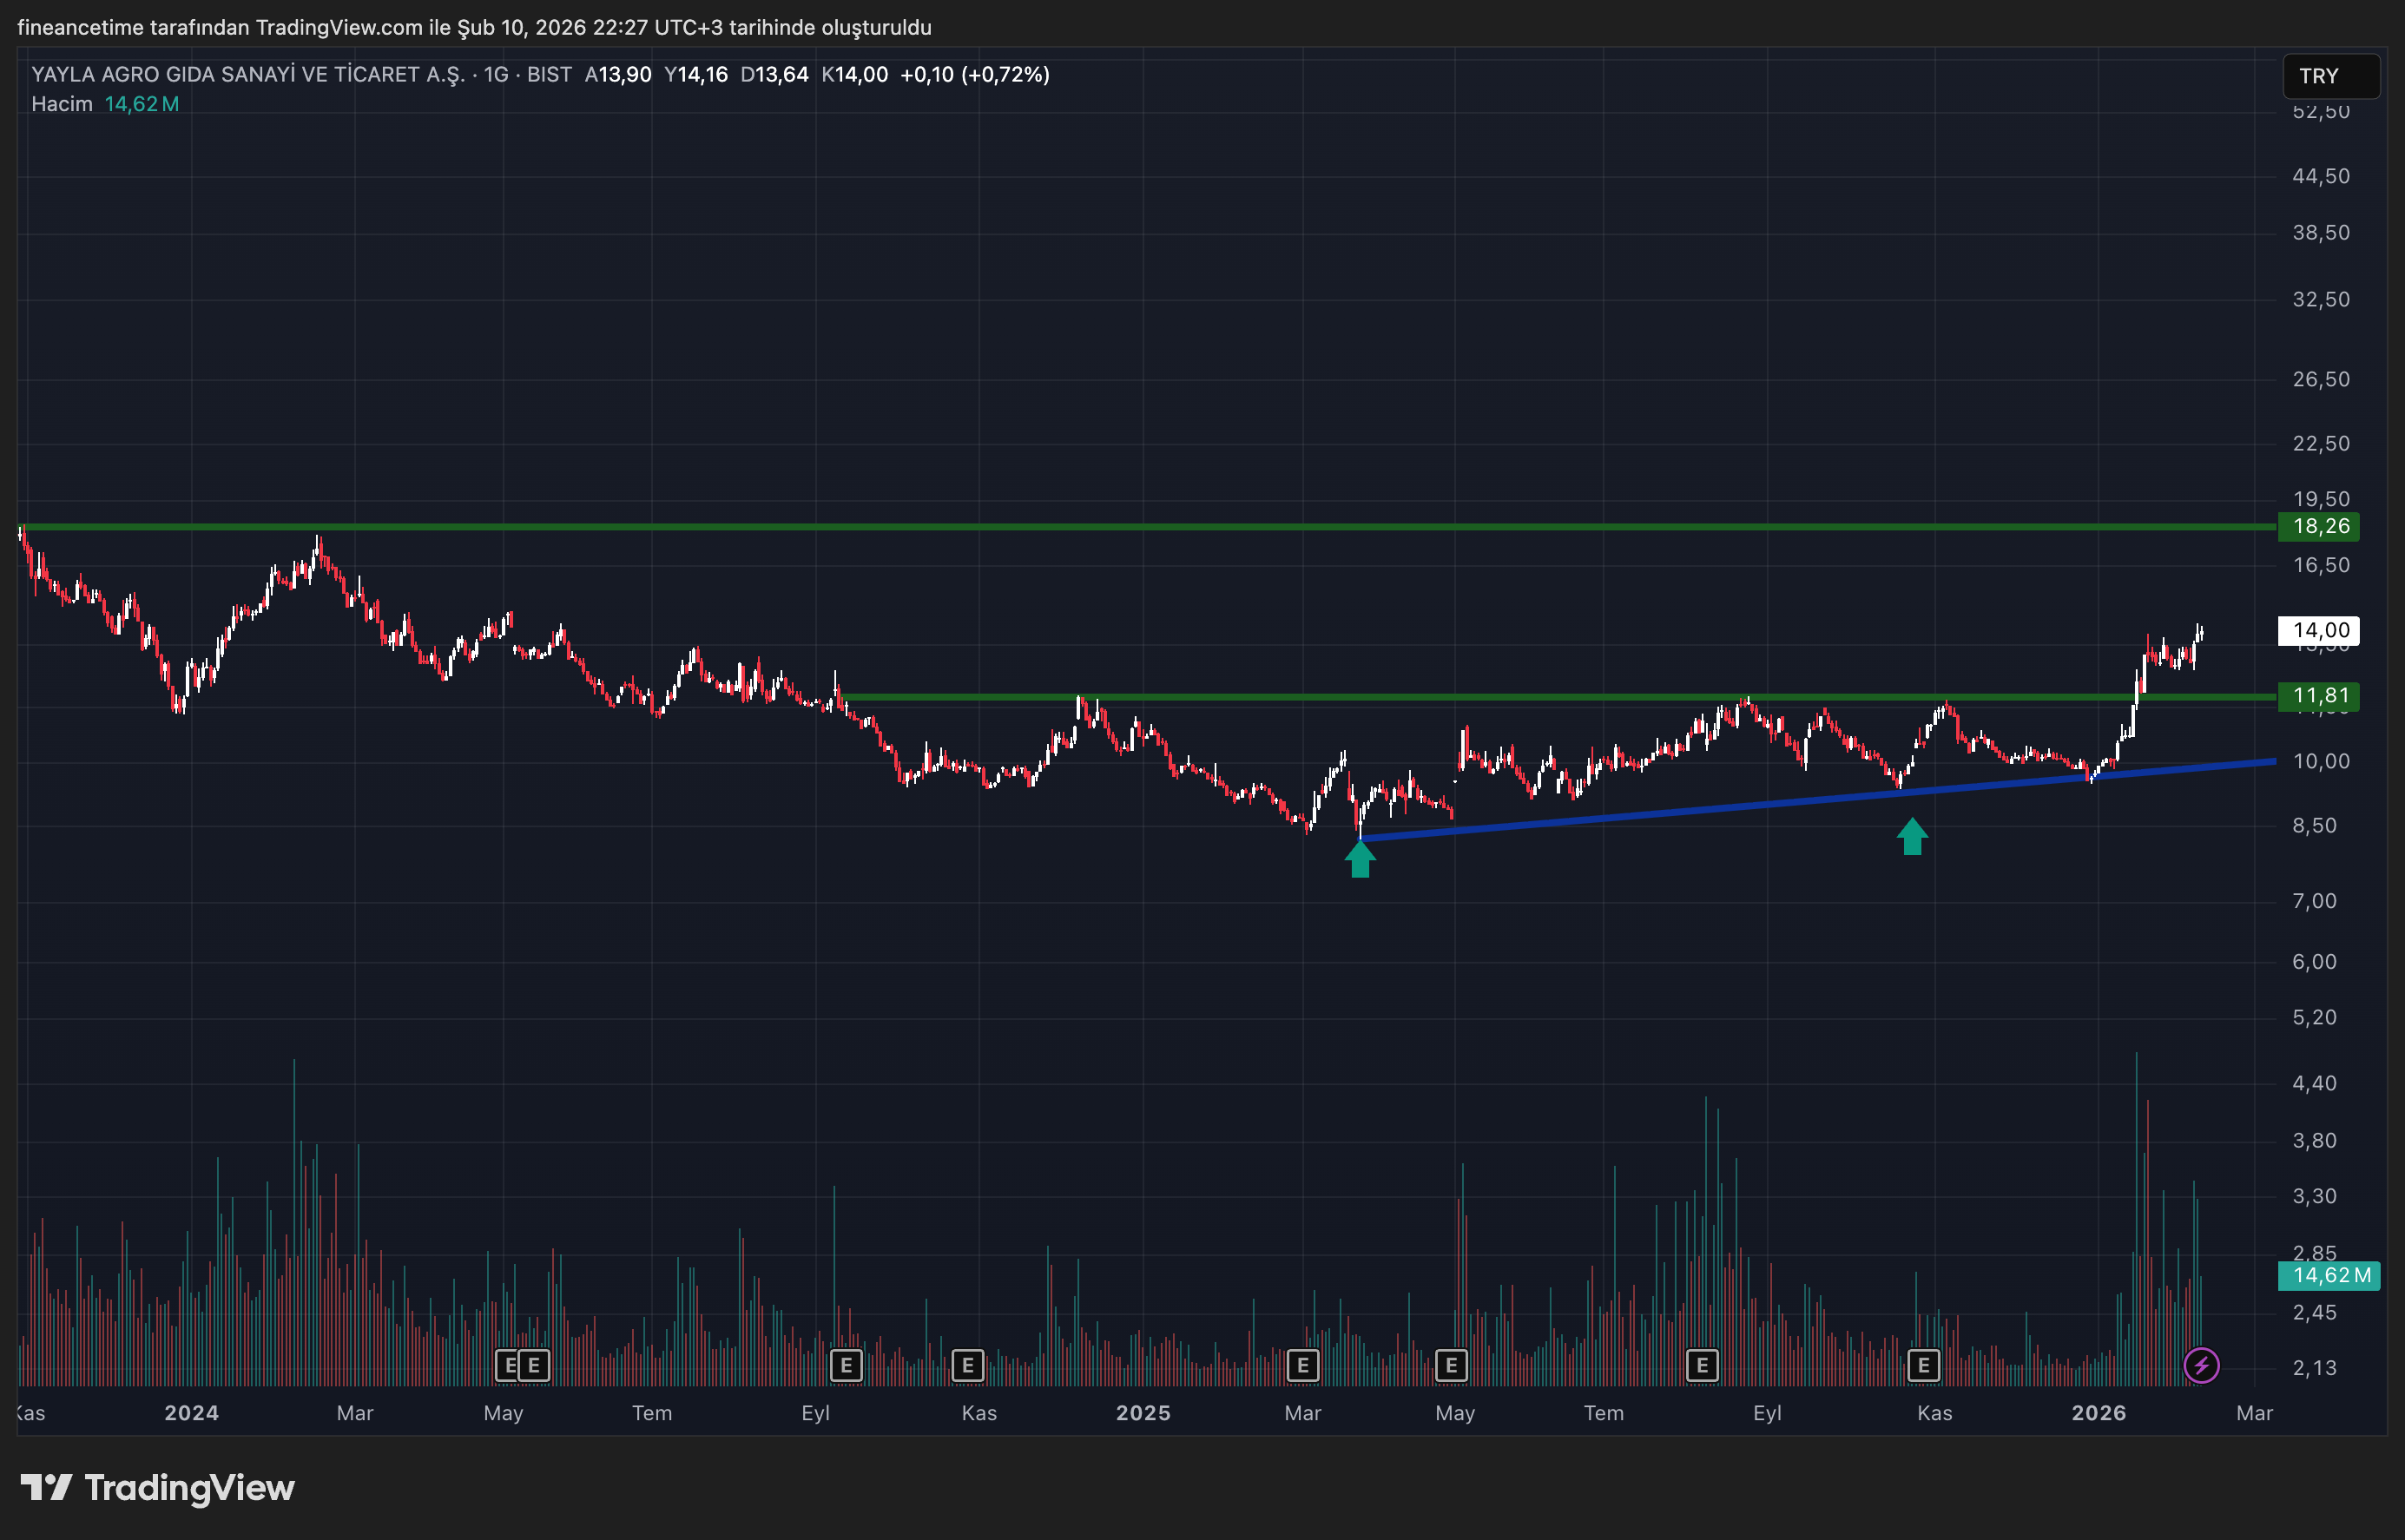
Task: Select the E marker between Tem and Eyl 2025
Action: tap(1702, 1365)
